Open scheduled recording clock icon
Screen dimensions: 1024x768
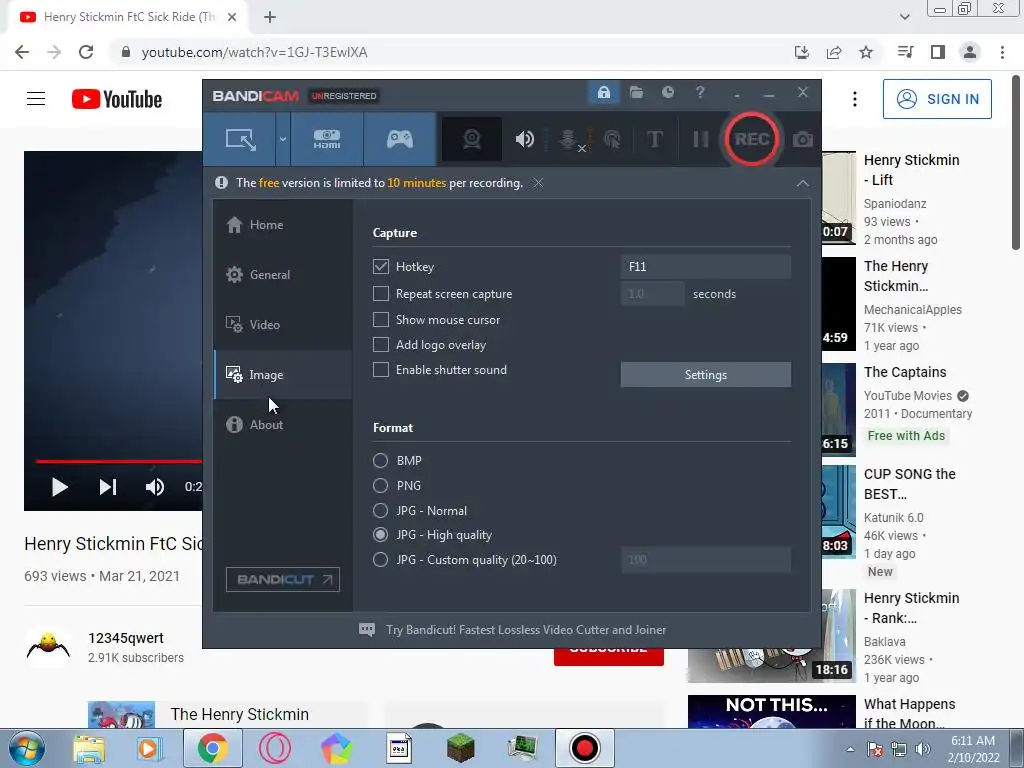(667, 93)
